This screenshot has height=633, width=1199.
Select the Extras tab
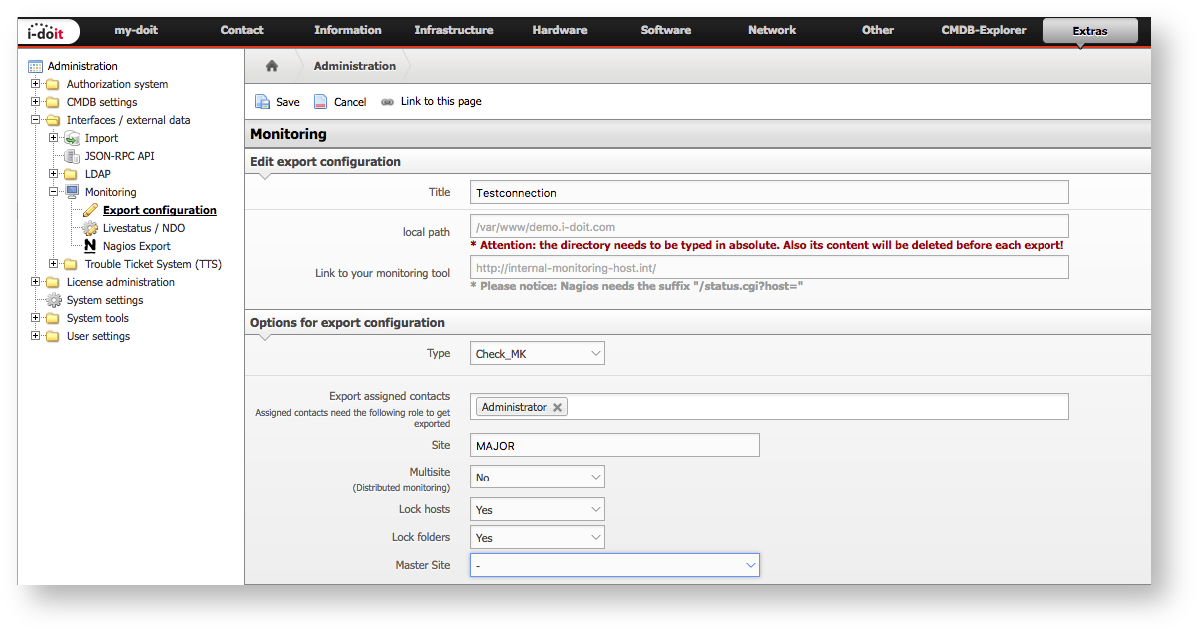tap(1090, 31)
